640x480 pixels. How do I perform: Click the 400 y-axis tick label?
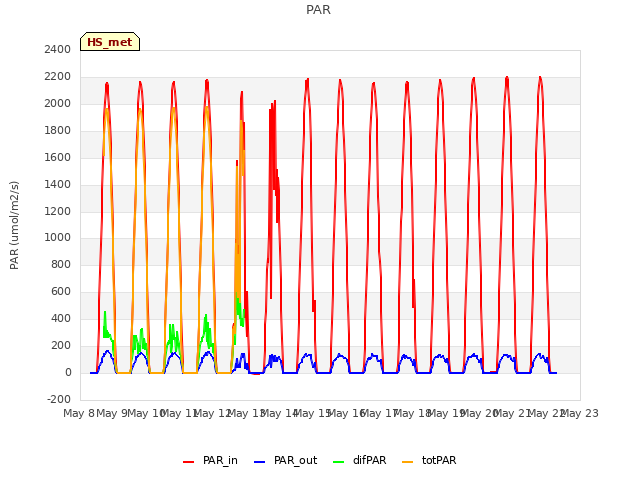coord(61,318)
